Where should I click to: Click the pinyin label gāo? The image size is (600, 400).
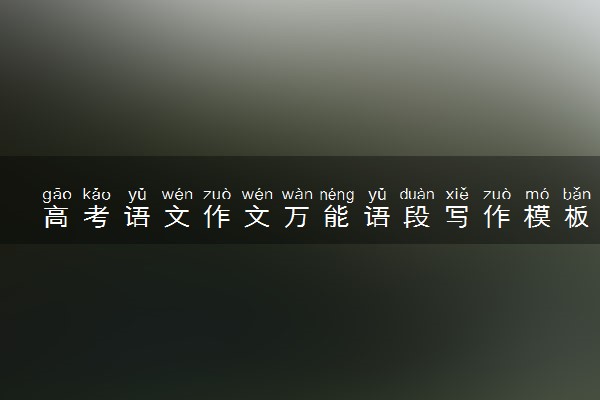pos(57,195)
